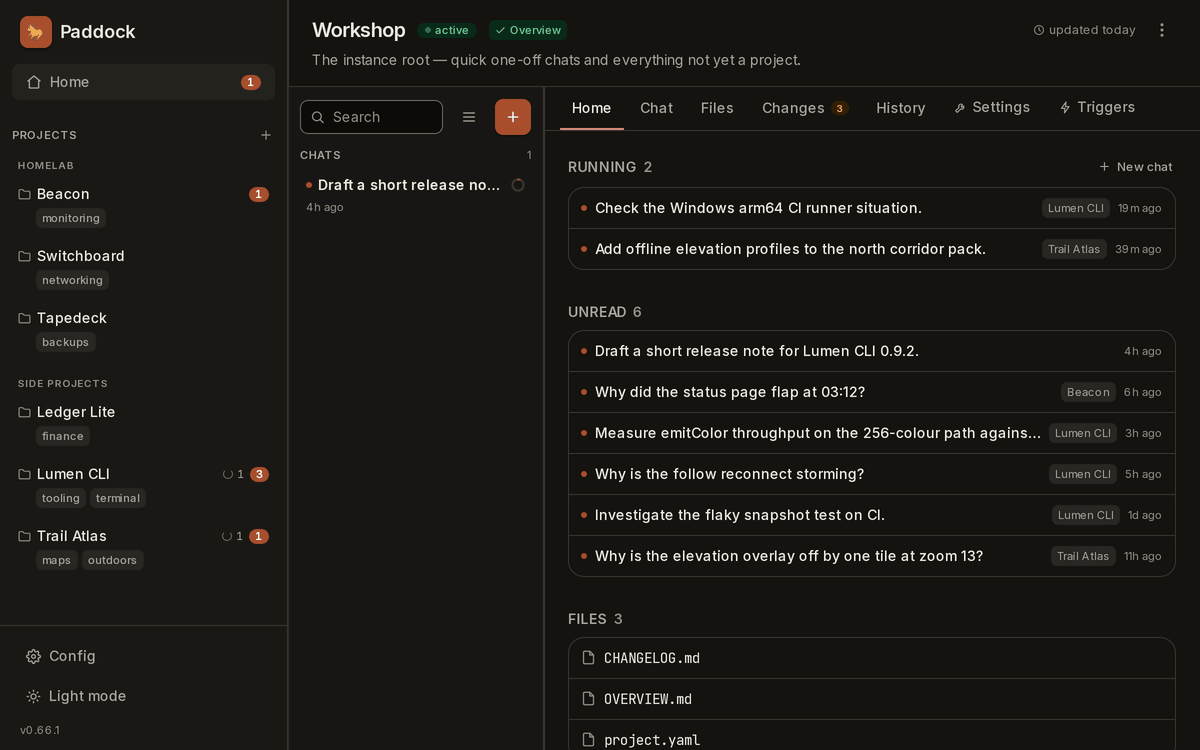Screen dimensions: 1200x750
Task: Switch to the Files tab
Action: pyautogui.click(x=717, y=108)
